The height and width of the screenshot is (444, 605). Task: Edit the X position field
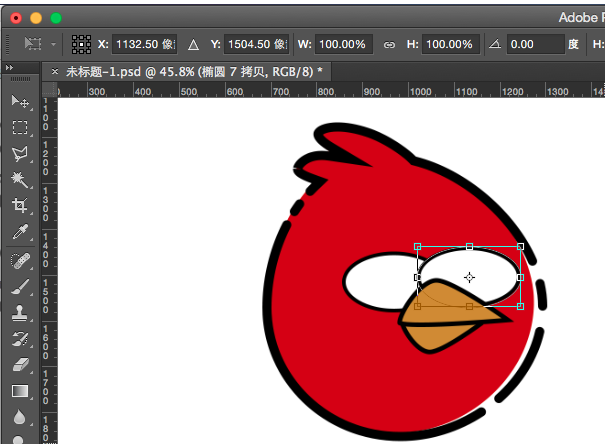(x=145, y=44)
